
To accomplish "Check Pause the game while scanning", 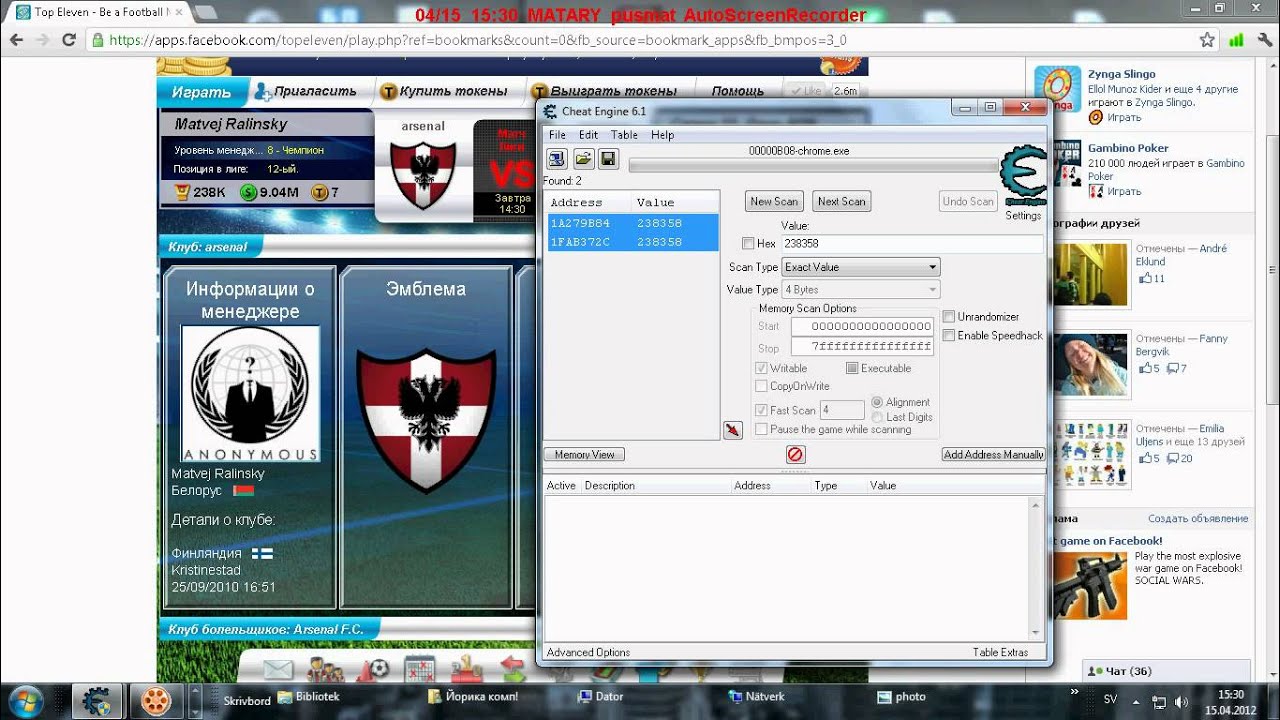I will (x=762, y=429).
